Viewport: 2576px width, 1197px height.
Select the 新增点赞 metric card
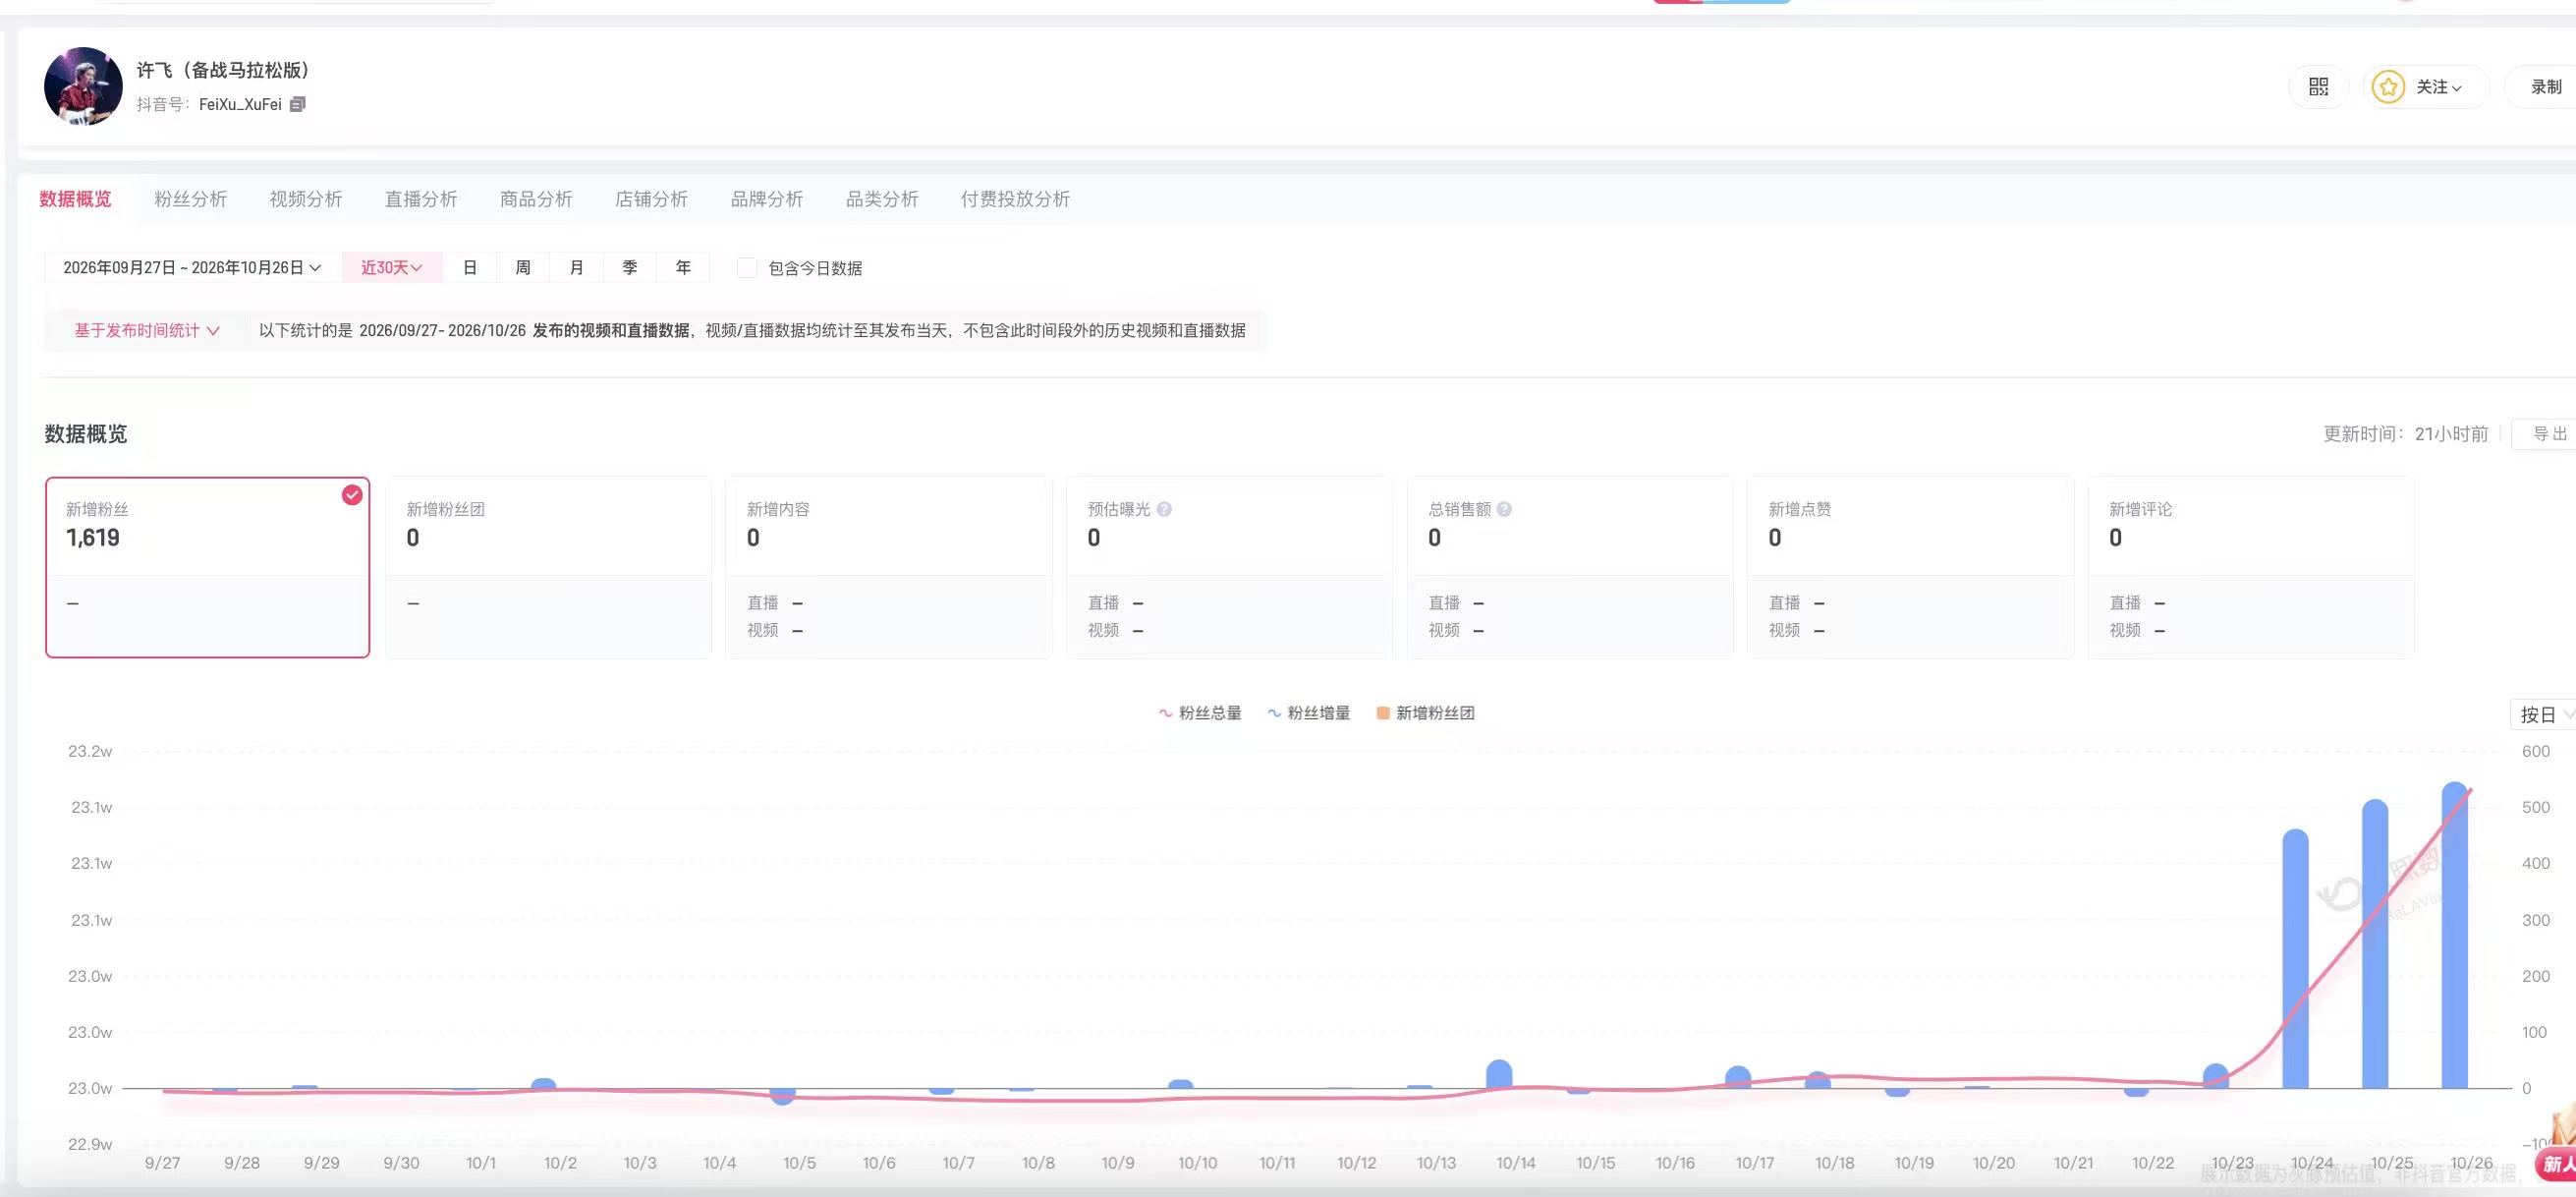pos(1910,567)
